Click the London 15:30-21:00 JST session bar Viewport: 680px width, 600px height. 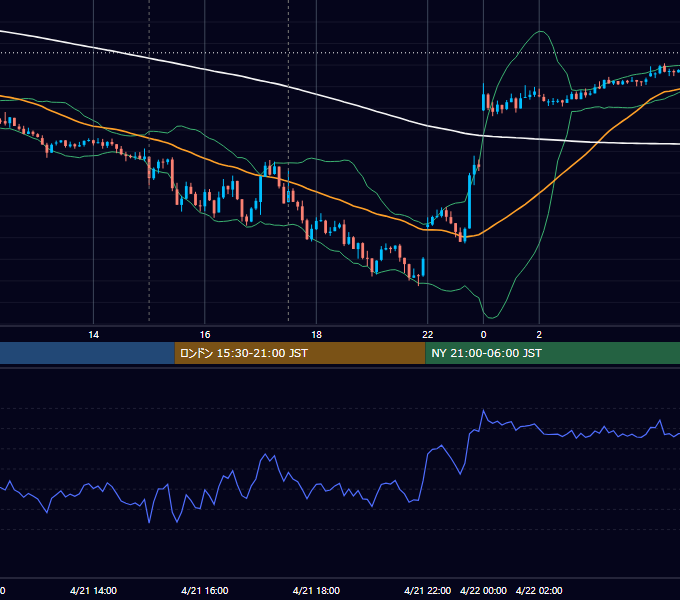pos(300,353)
